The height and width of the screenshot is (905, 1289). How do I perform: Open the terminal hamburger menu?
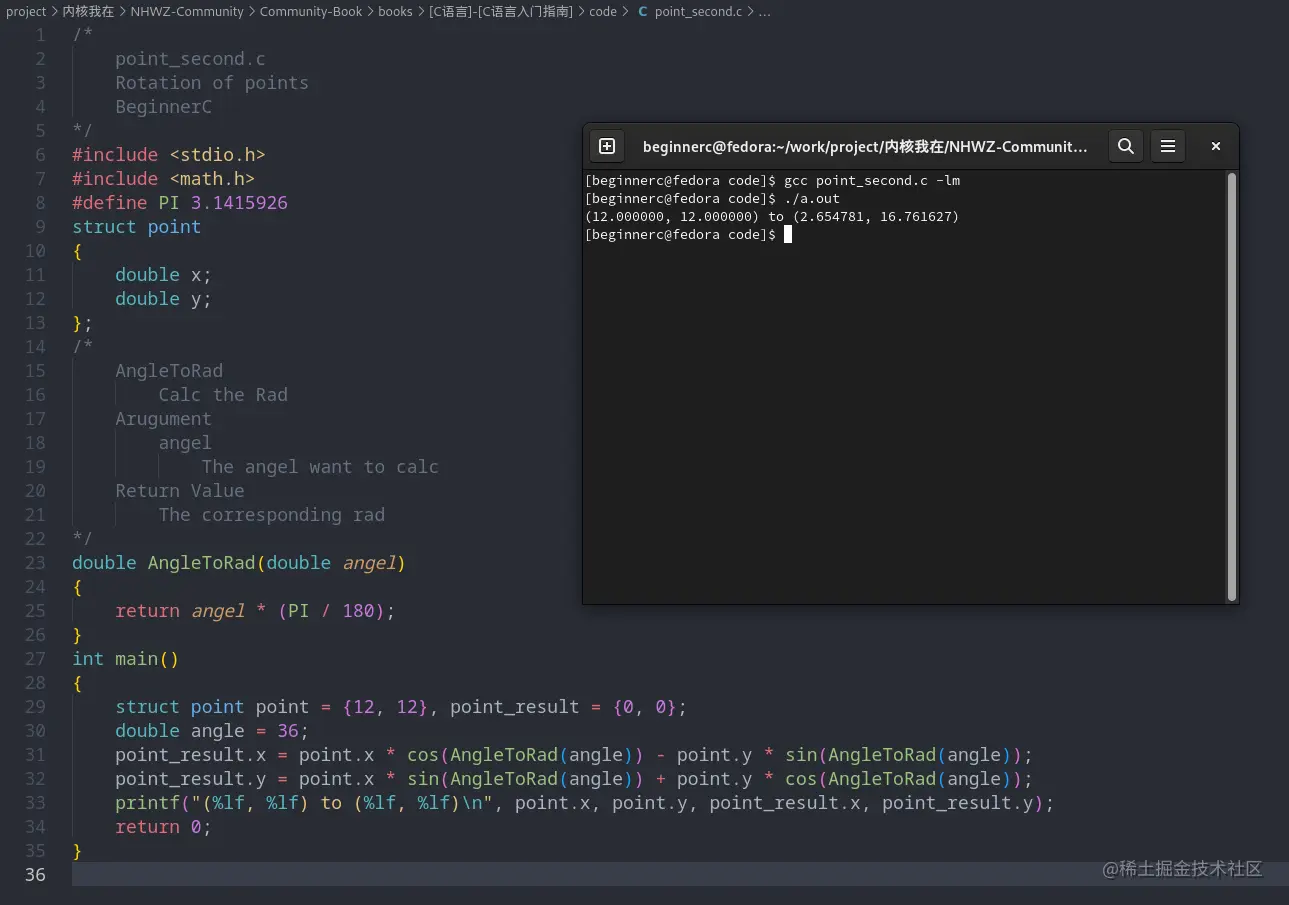tap(1168, 146)
